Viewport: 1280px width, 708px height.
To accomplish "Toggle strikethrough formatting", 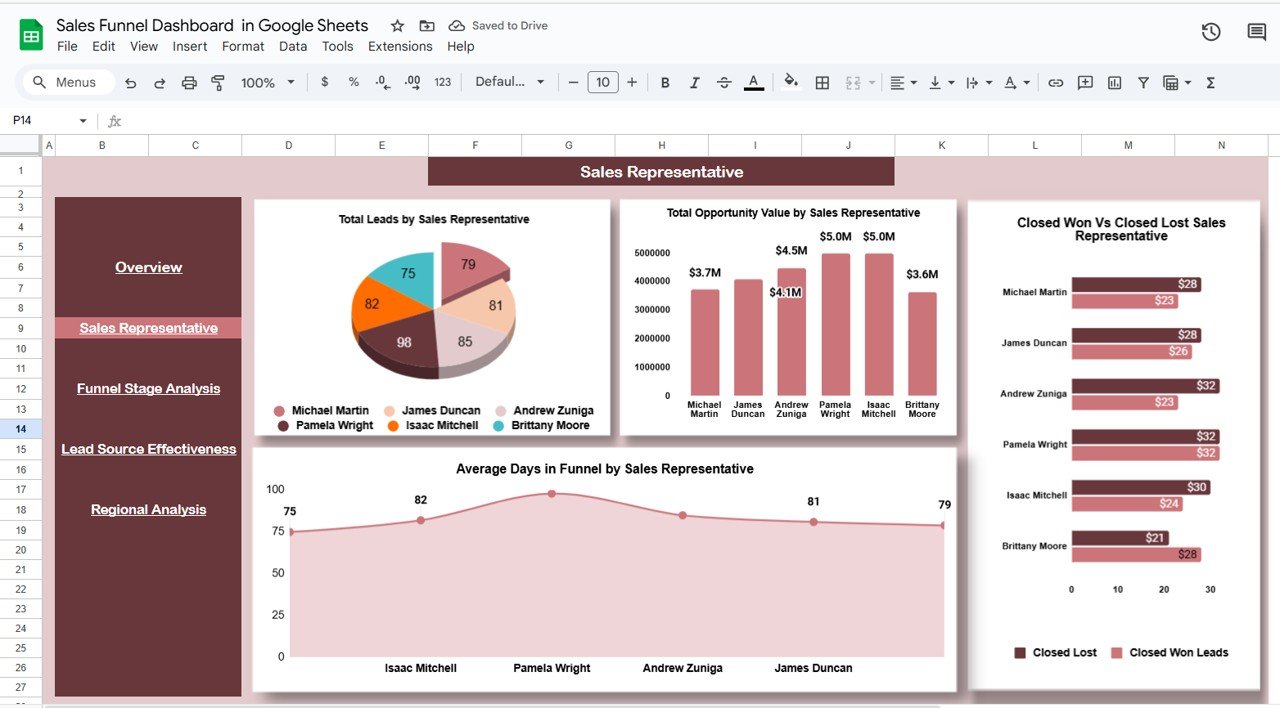I will (724, 83).
